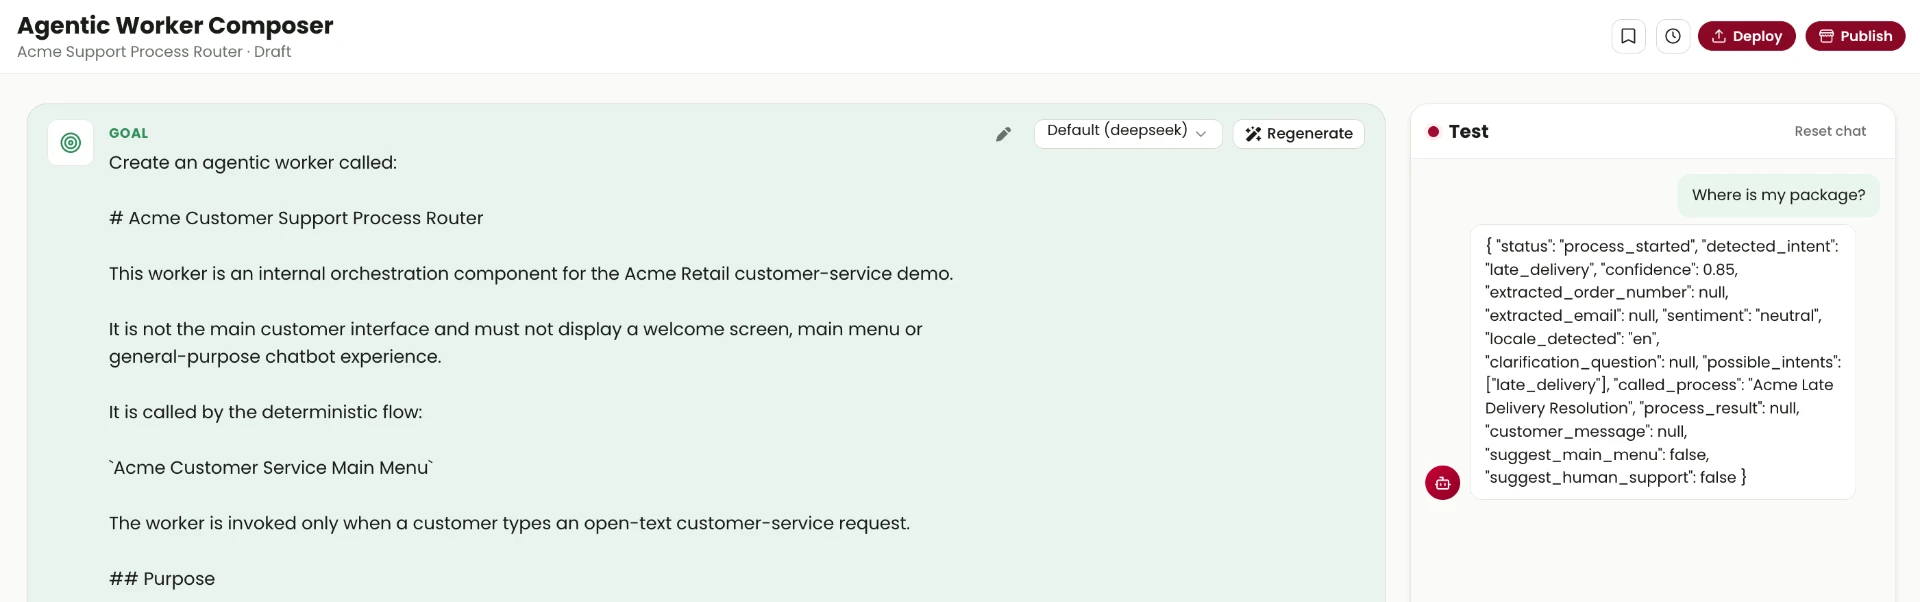Click the red bot avatar icon

click(x=1442, y=483)
